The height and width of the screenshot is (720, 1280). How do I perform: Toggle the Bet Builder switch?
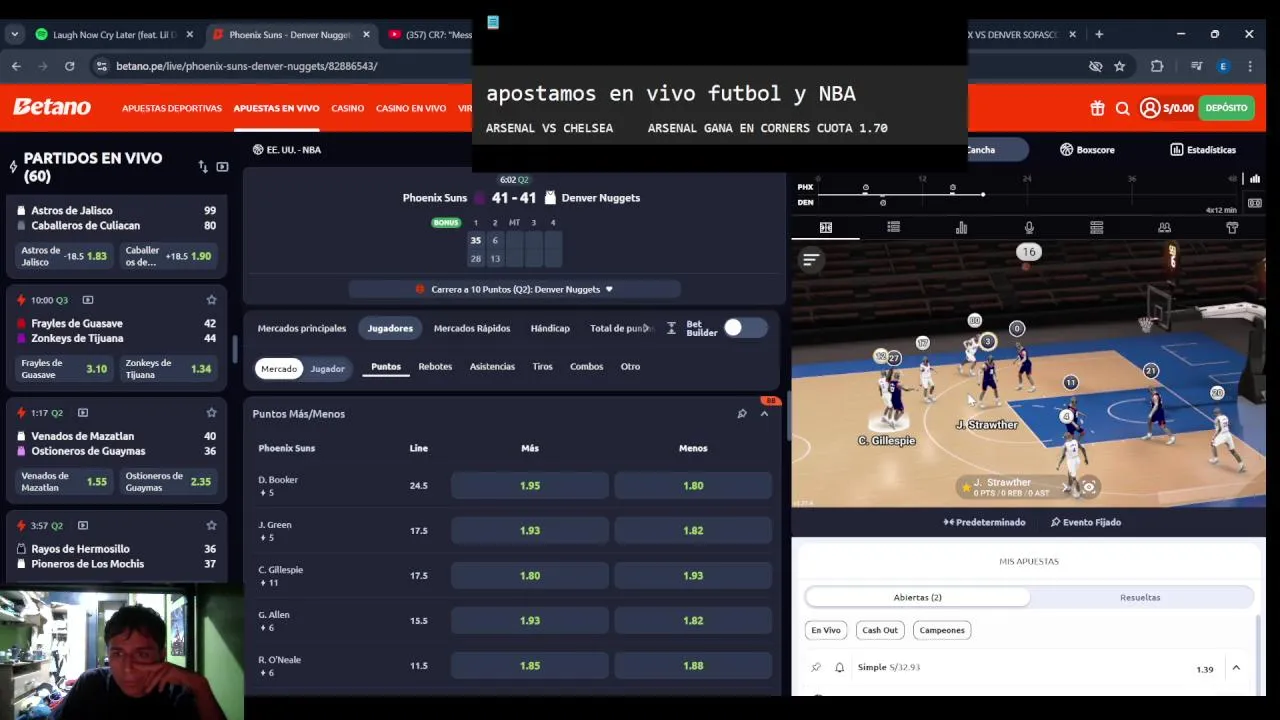746,328
